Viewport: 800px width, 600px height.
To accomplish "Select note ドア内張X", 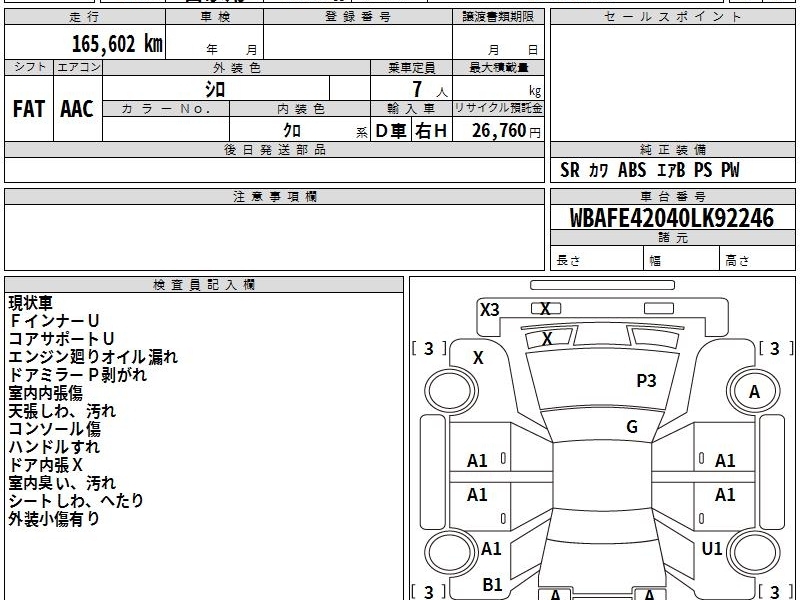I will click(x=45, y=465).
